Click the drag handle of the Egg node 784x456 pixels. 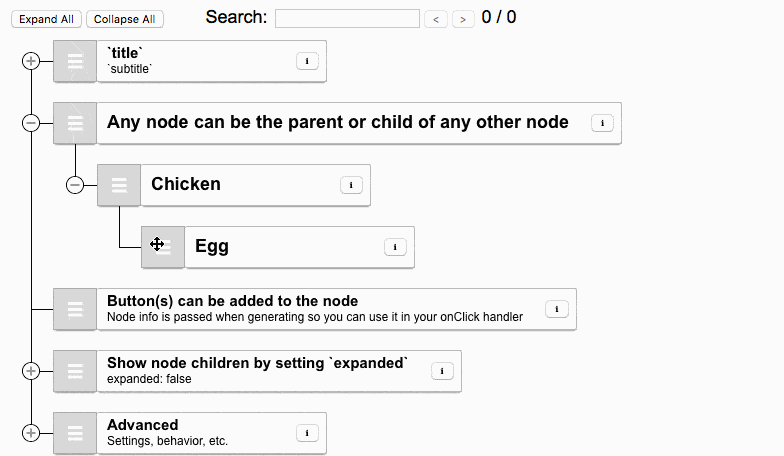pyautogui.click(x=163, y=247)
